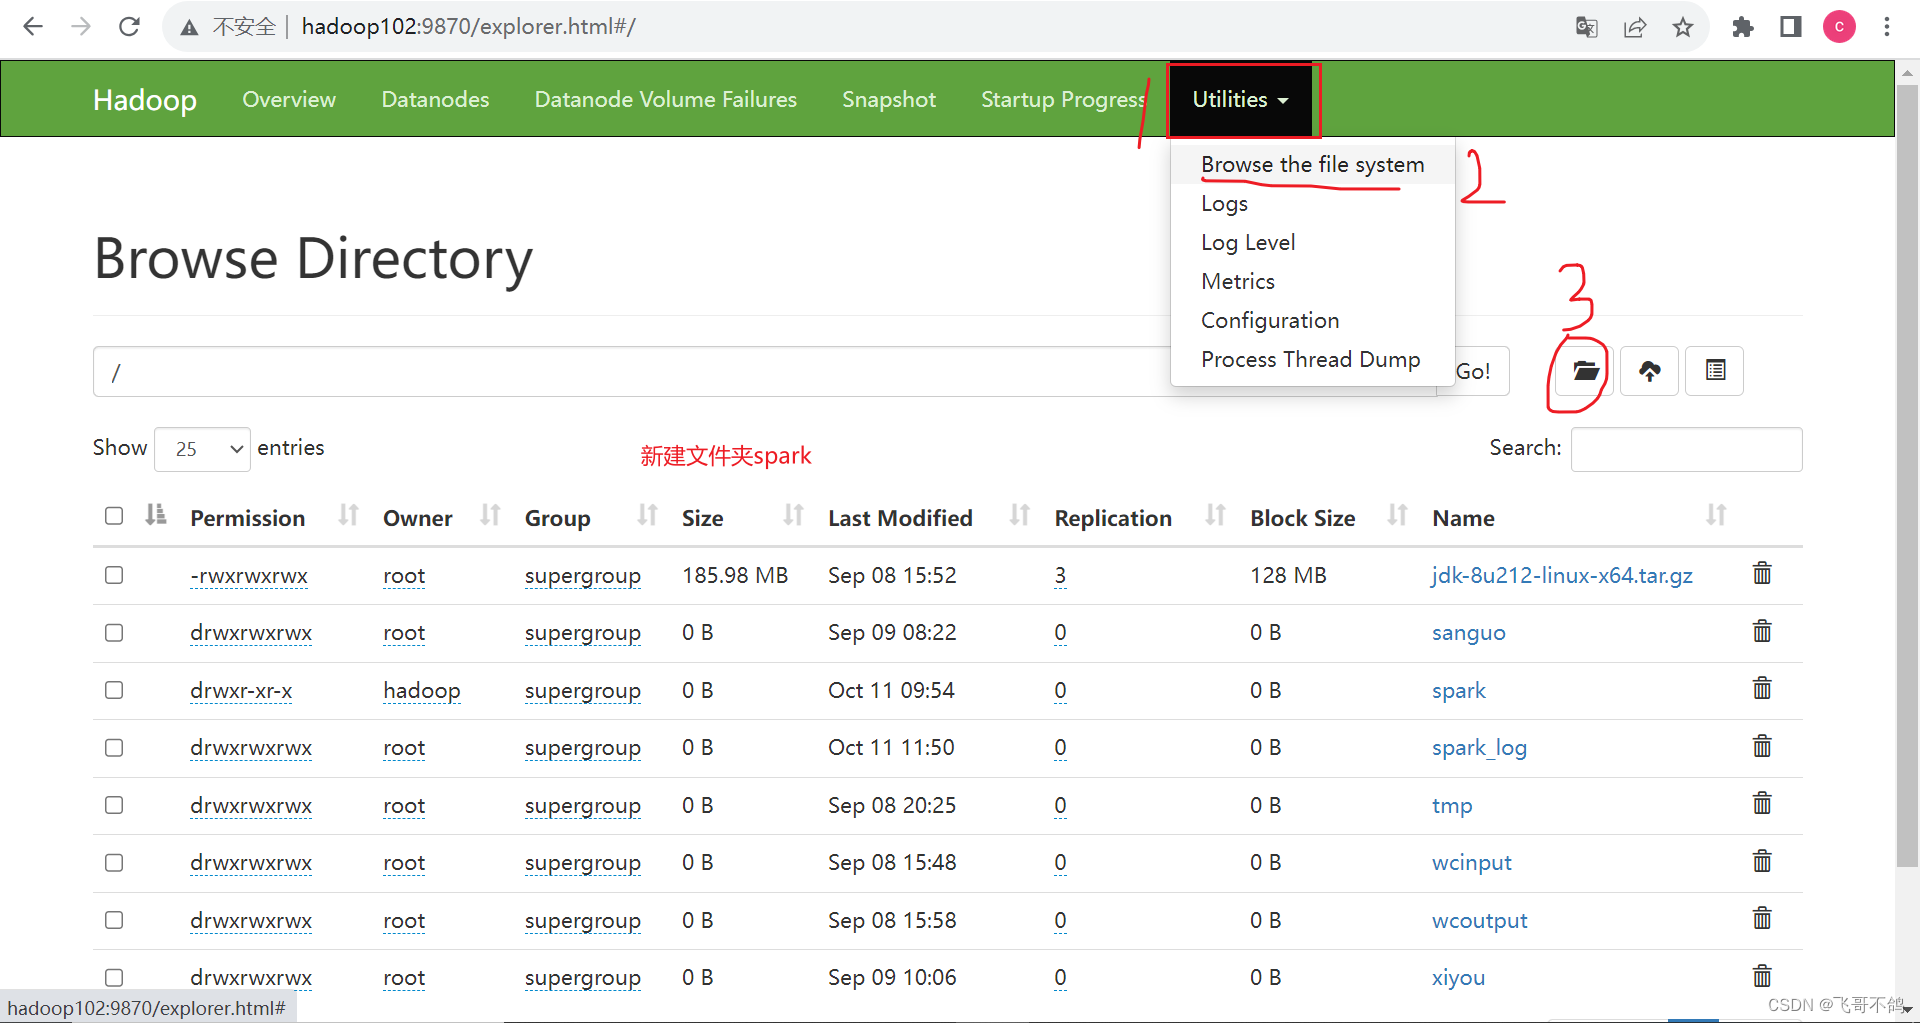
Task: Tick the wcoutput row checkbox
Action: coord(114,920)
